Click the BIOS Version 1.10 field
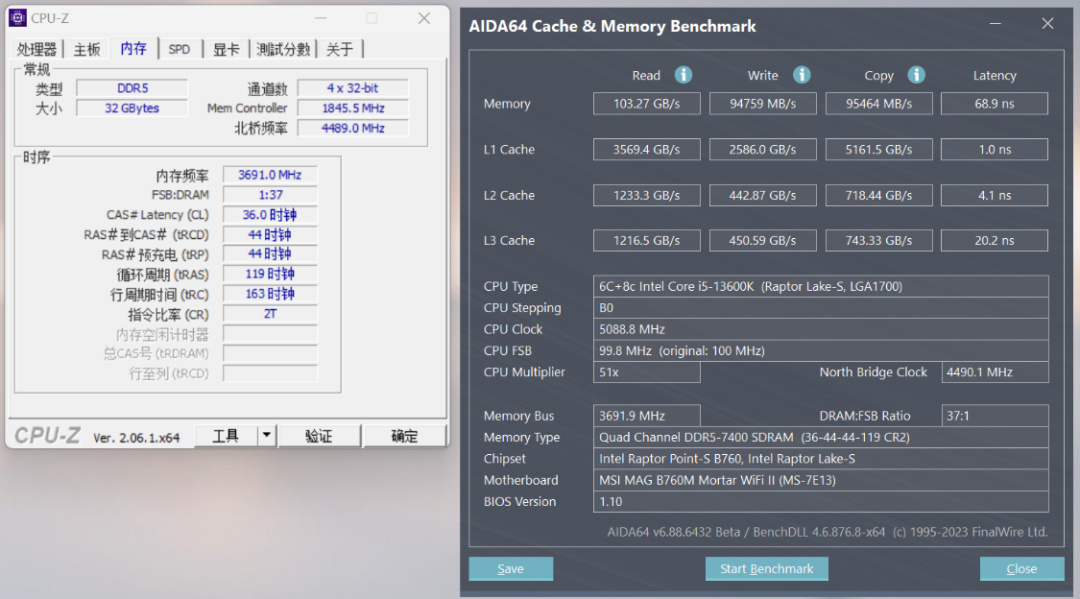This screenshot has height=599, width=1080. 820,501
